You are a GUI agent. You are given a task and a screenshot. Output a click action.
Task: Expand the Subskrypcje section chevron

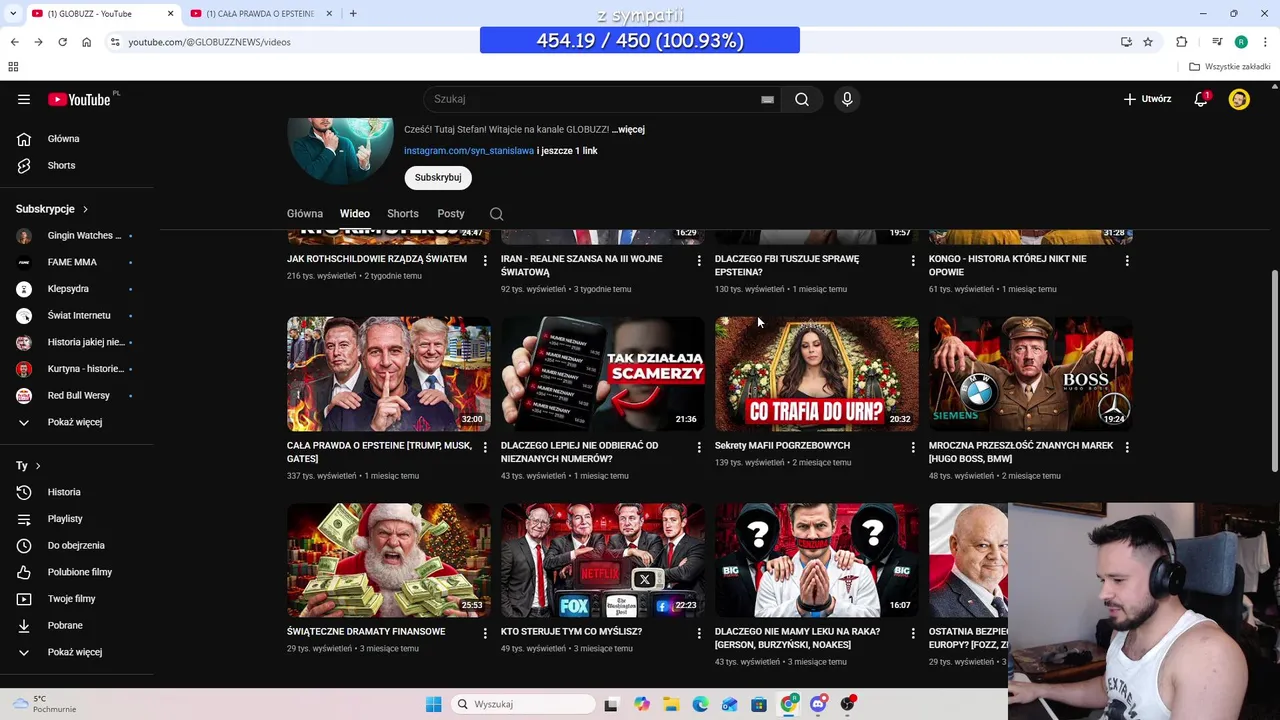point(85,209)
